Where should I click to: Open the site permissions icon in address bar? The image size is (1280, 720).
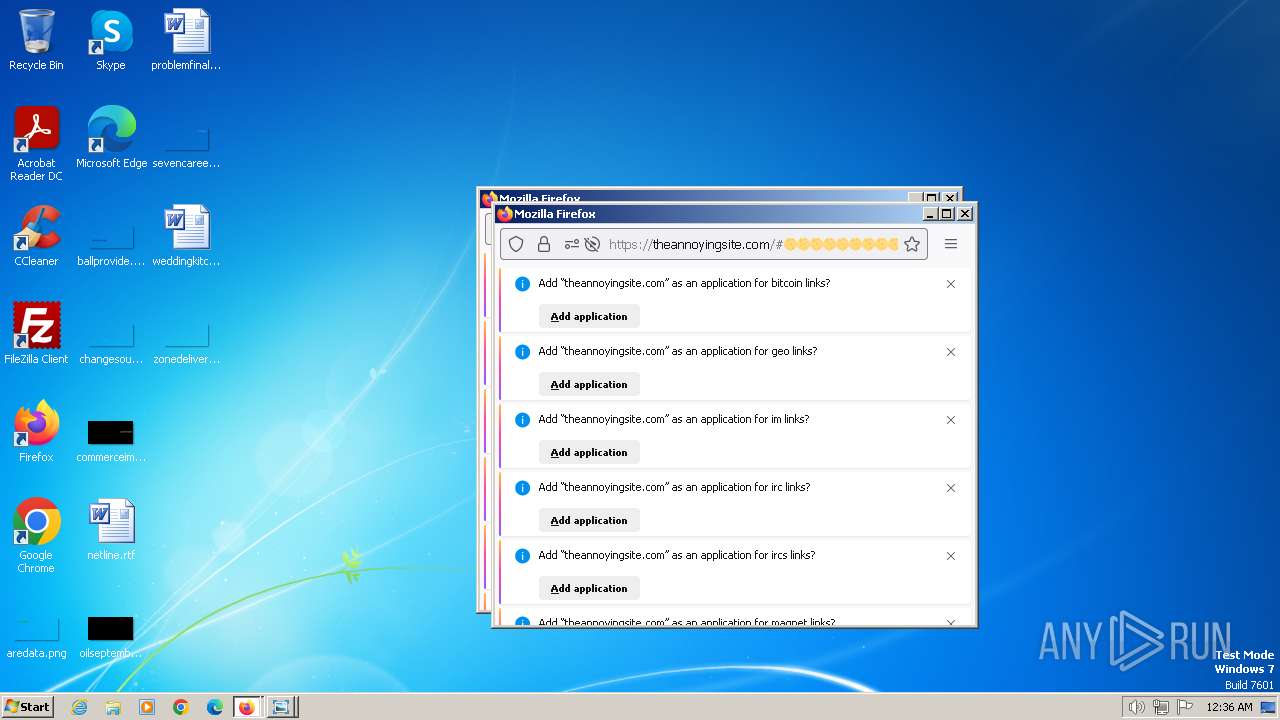[572, 244]
